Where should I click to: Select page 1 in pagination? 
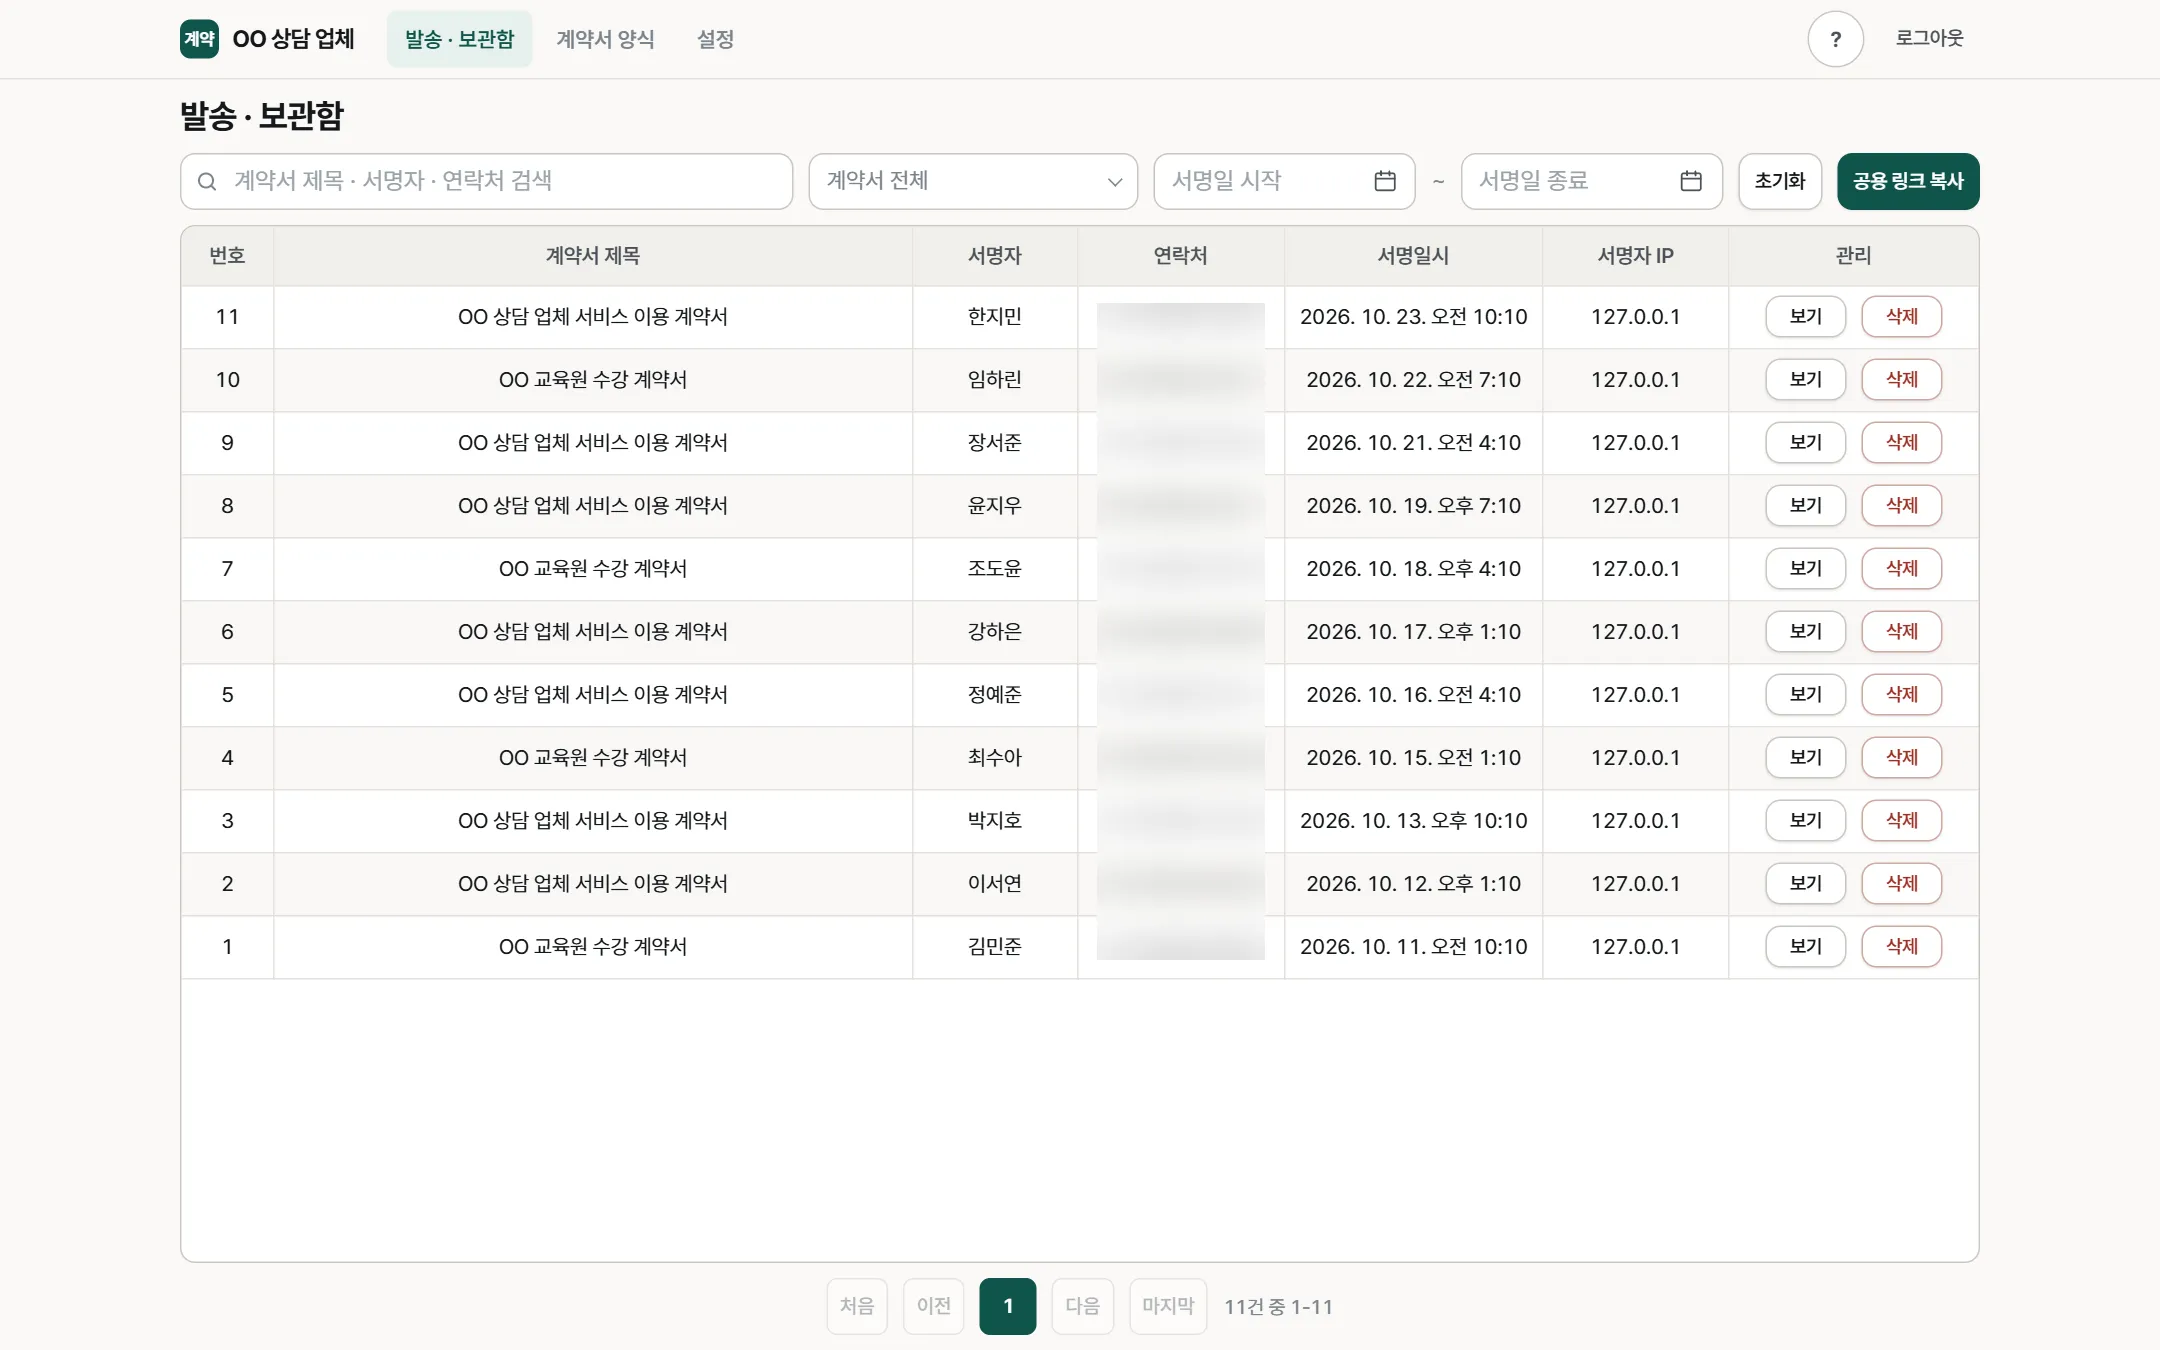(1008, 1306)
